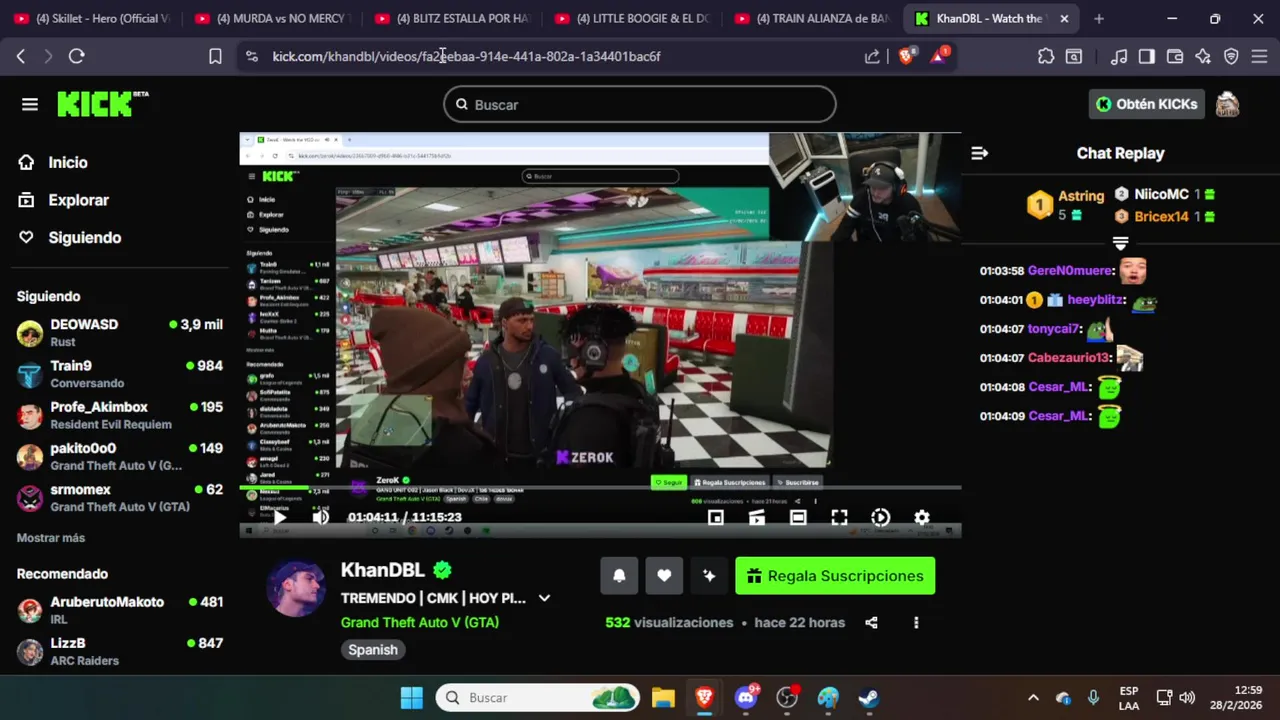Open Discord from the taskbar
The height and width of the screenshot is (720, 1280).
746,697
